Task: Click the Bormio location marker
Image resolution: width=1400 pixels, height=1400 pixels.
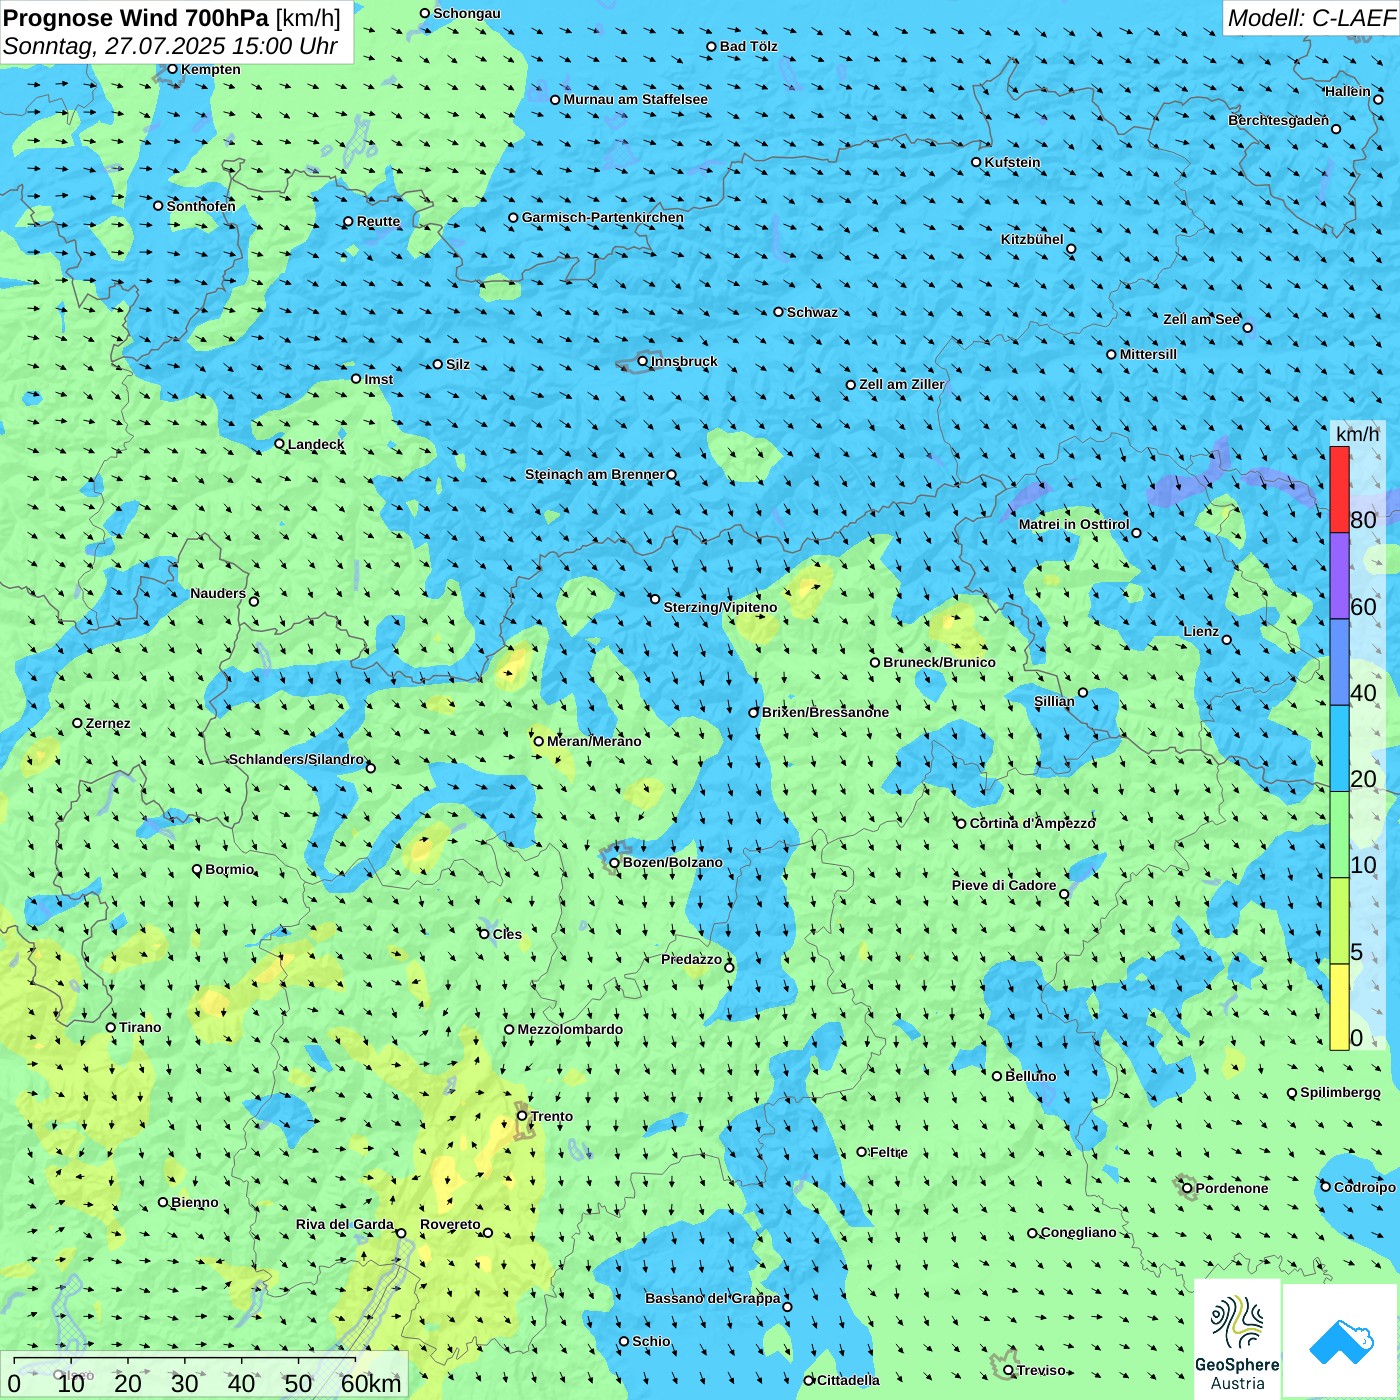Action: [x=197, y=869]
